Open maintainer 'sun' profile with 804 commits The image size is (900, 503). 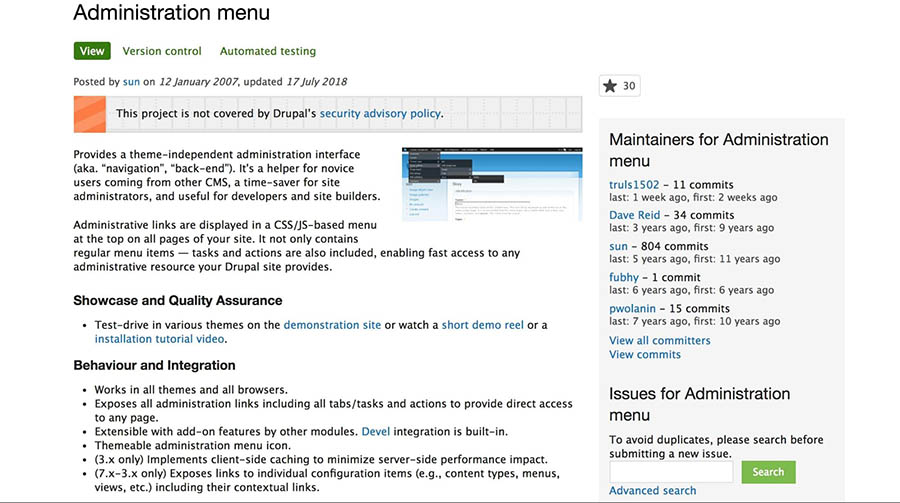[618, 246]
